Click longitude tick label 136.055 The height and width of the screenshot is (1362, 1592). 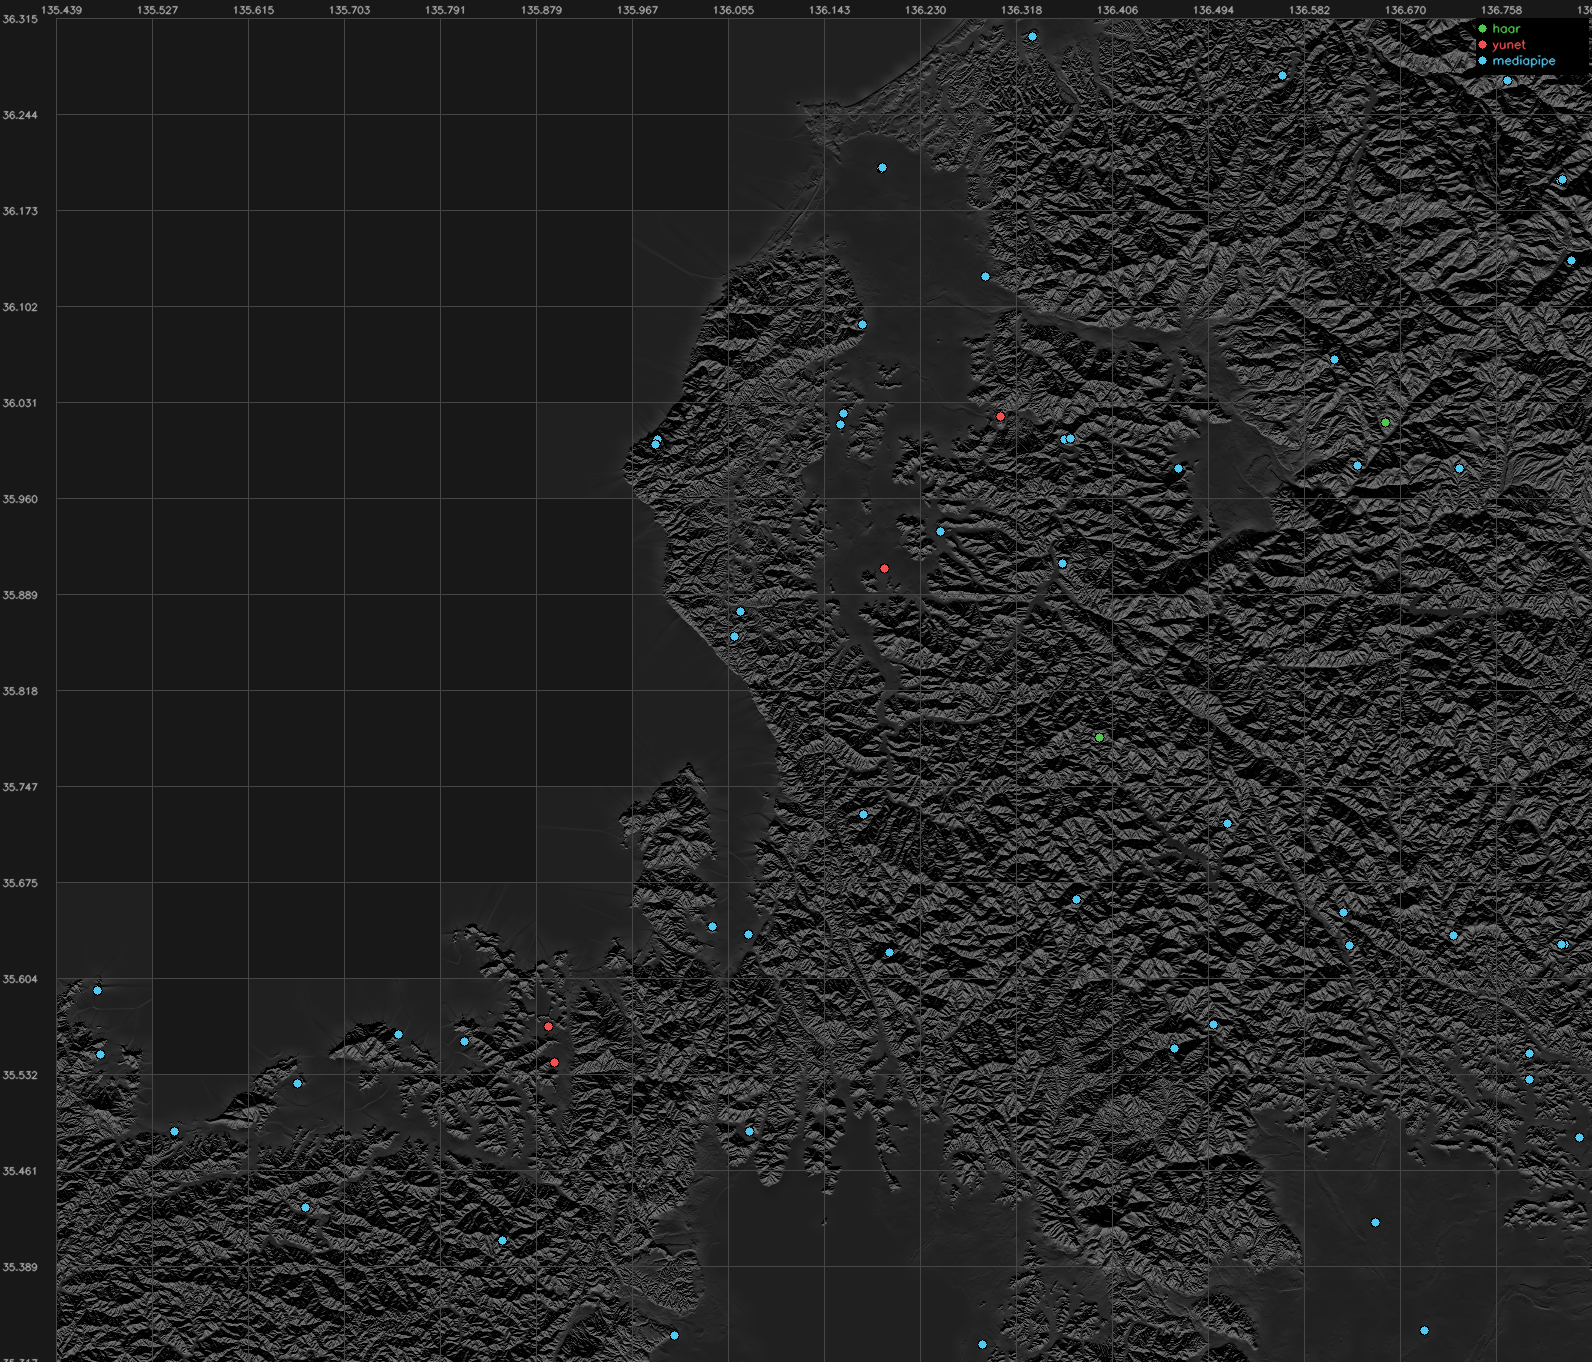pyautogui.click(x=734, y=10)
